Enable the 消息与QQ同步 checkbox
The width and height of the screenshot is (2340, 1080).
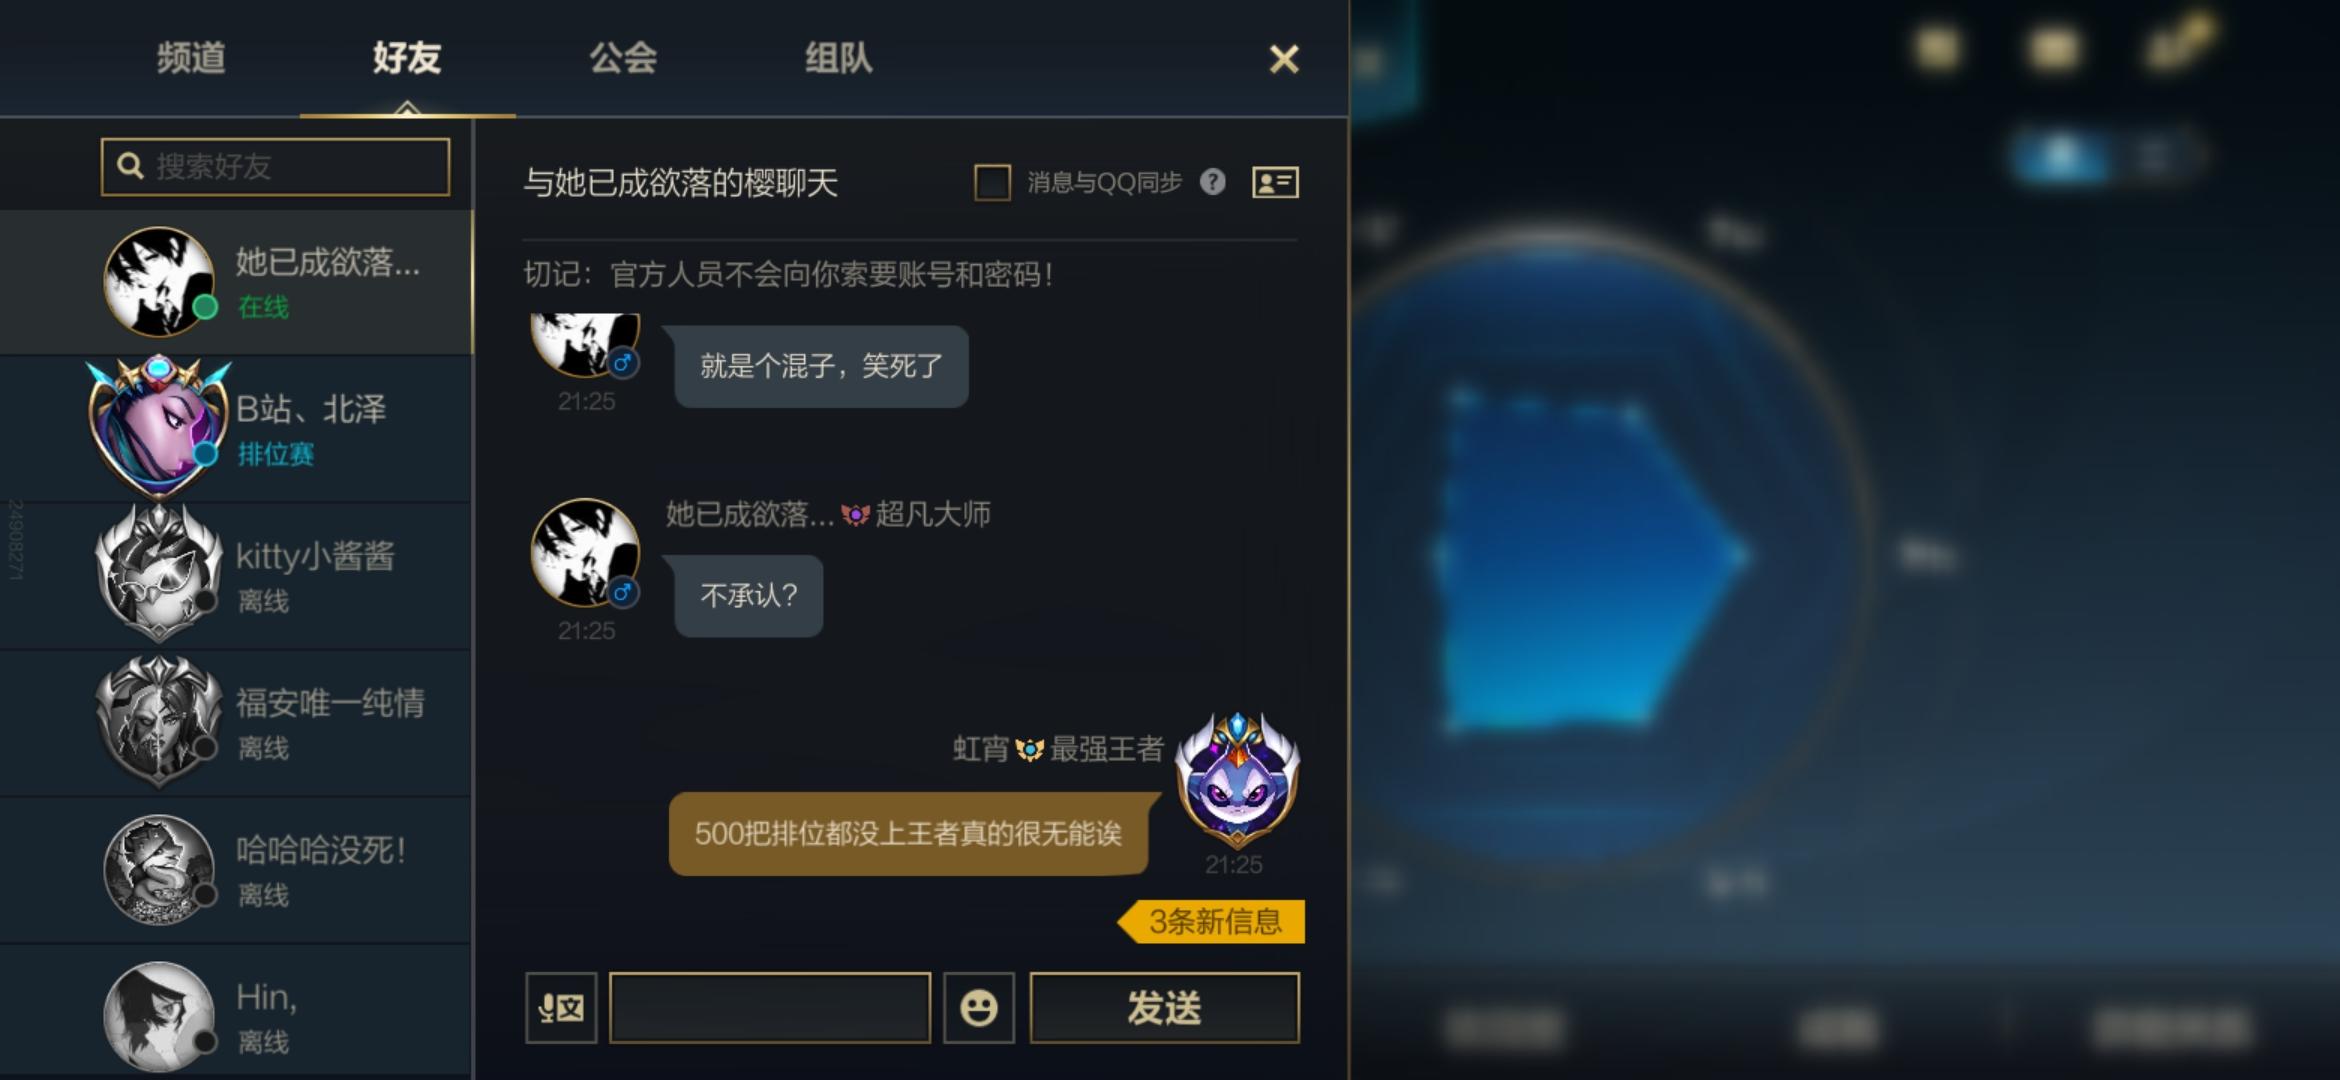992,182
